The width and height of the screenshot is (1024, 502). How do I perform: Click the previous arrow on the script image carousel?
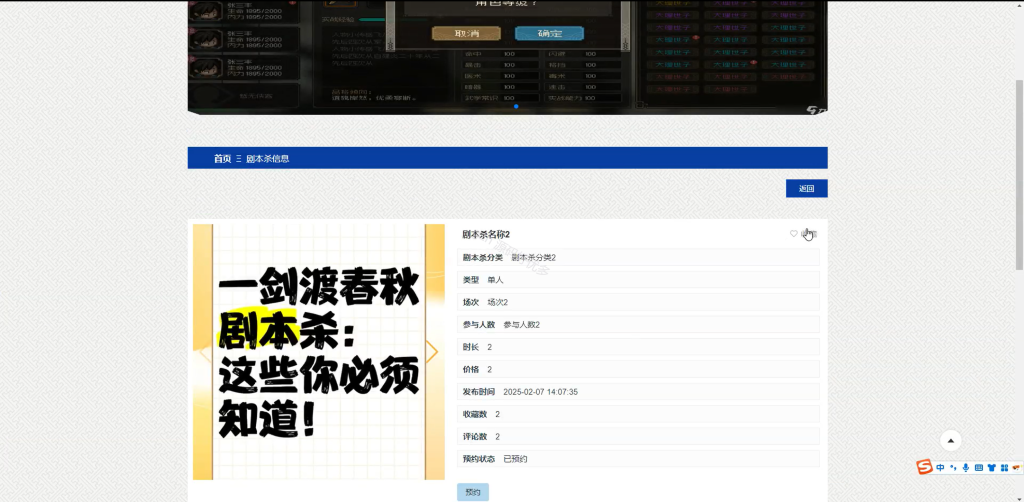[x=205, y=352]
